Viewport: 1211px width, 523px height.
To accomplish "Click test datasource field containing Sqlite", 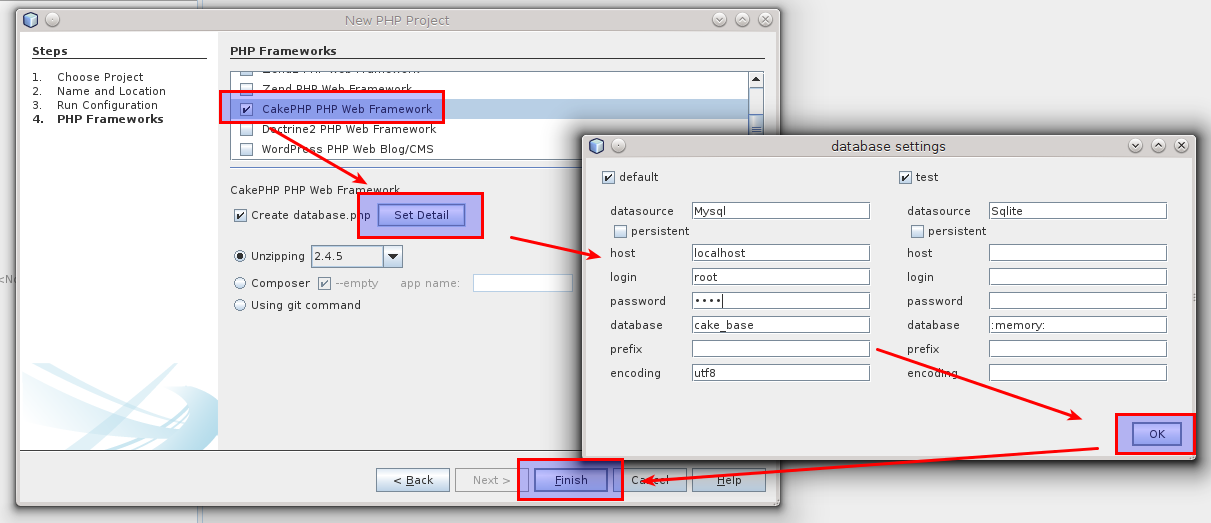I will point(1078,211).
